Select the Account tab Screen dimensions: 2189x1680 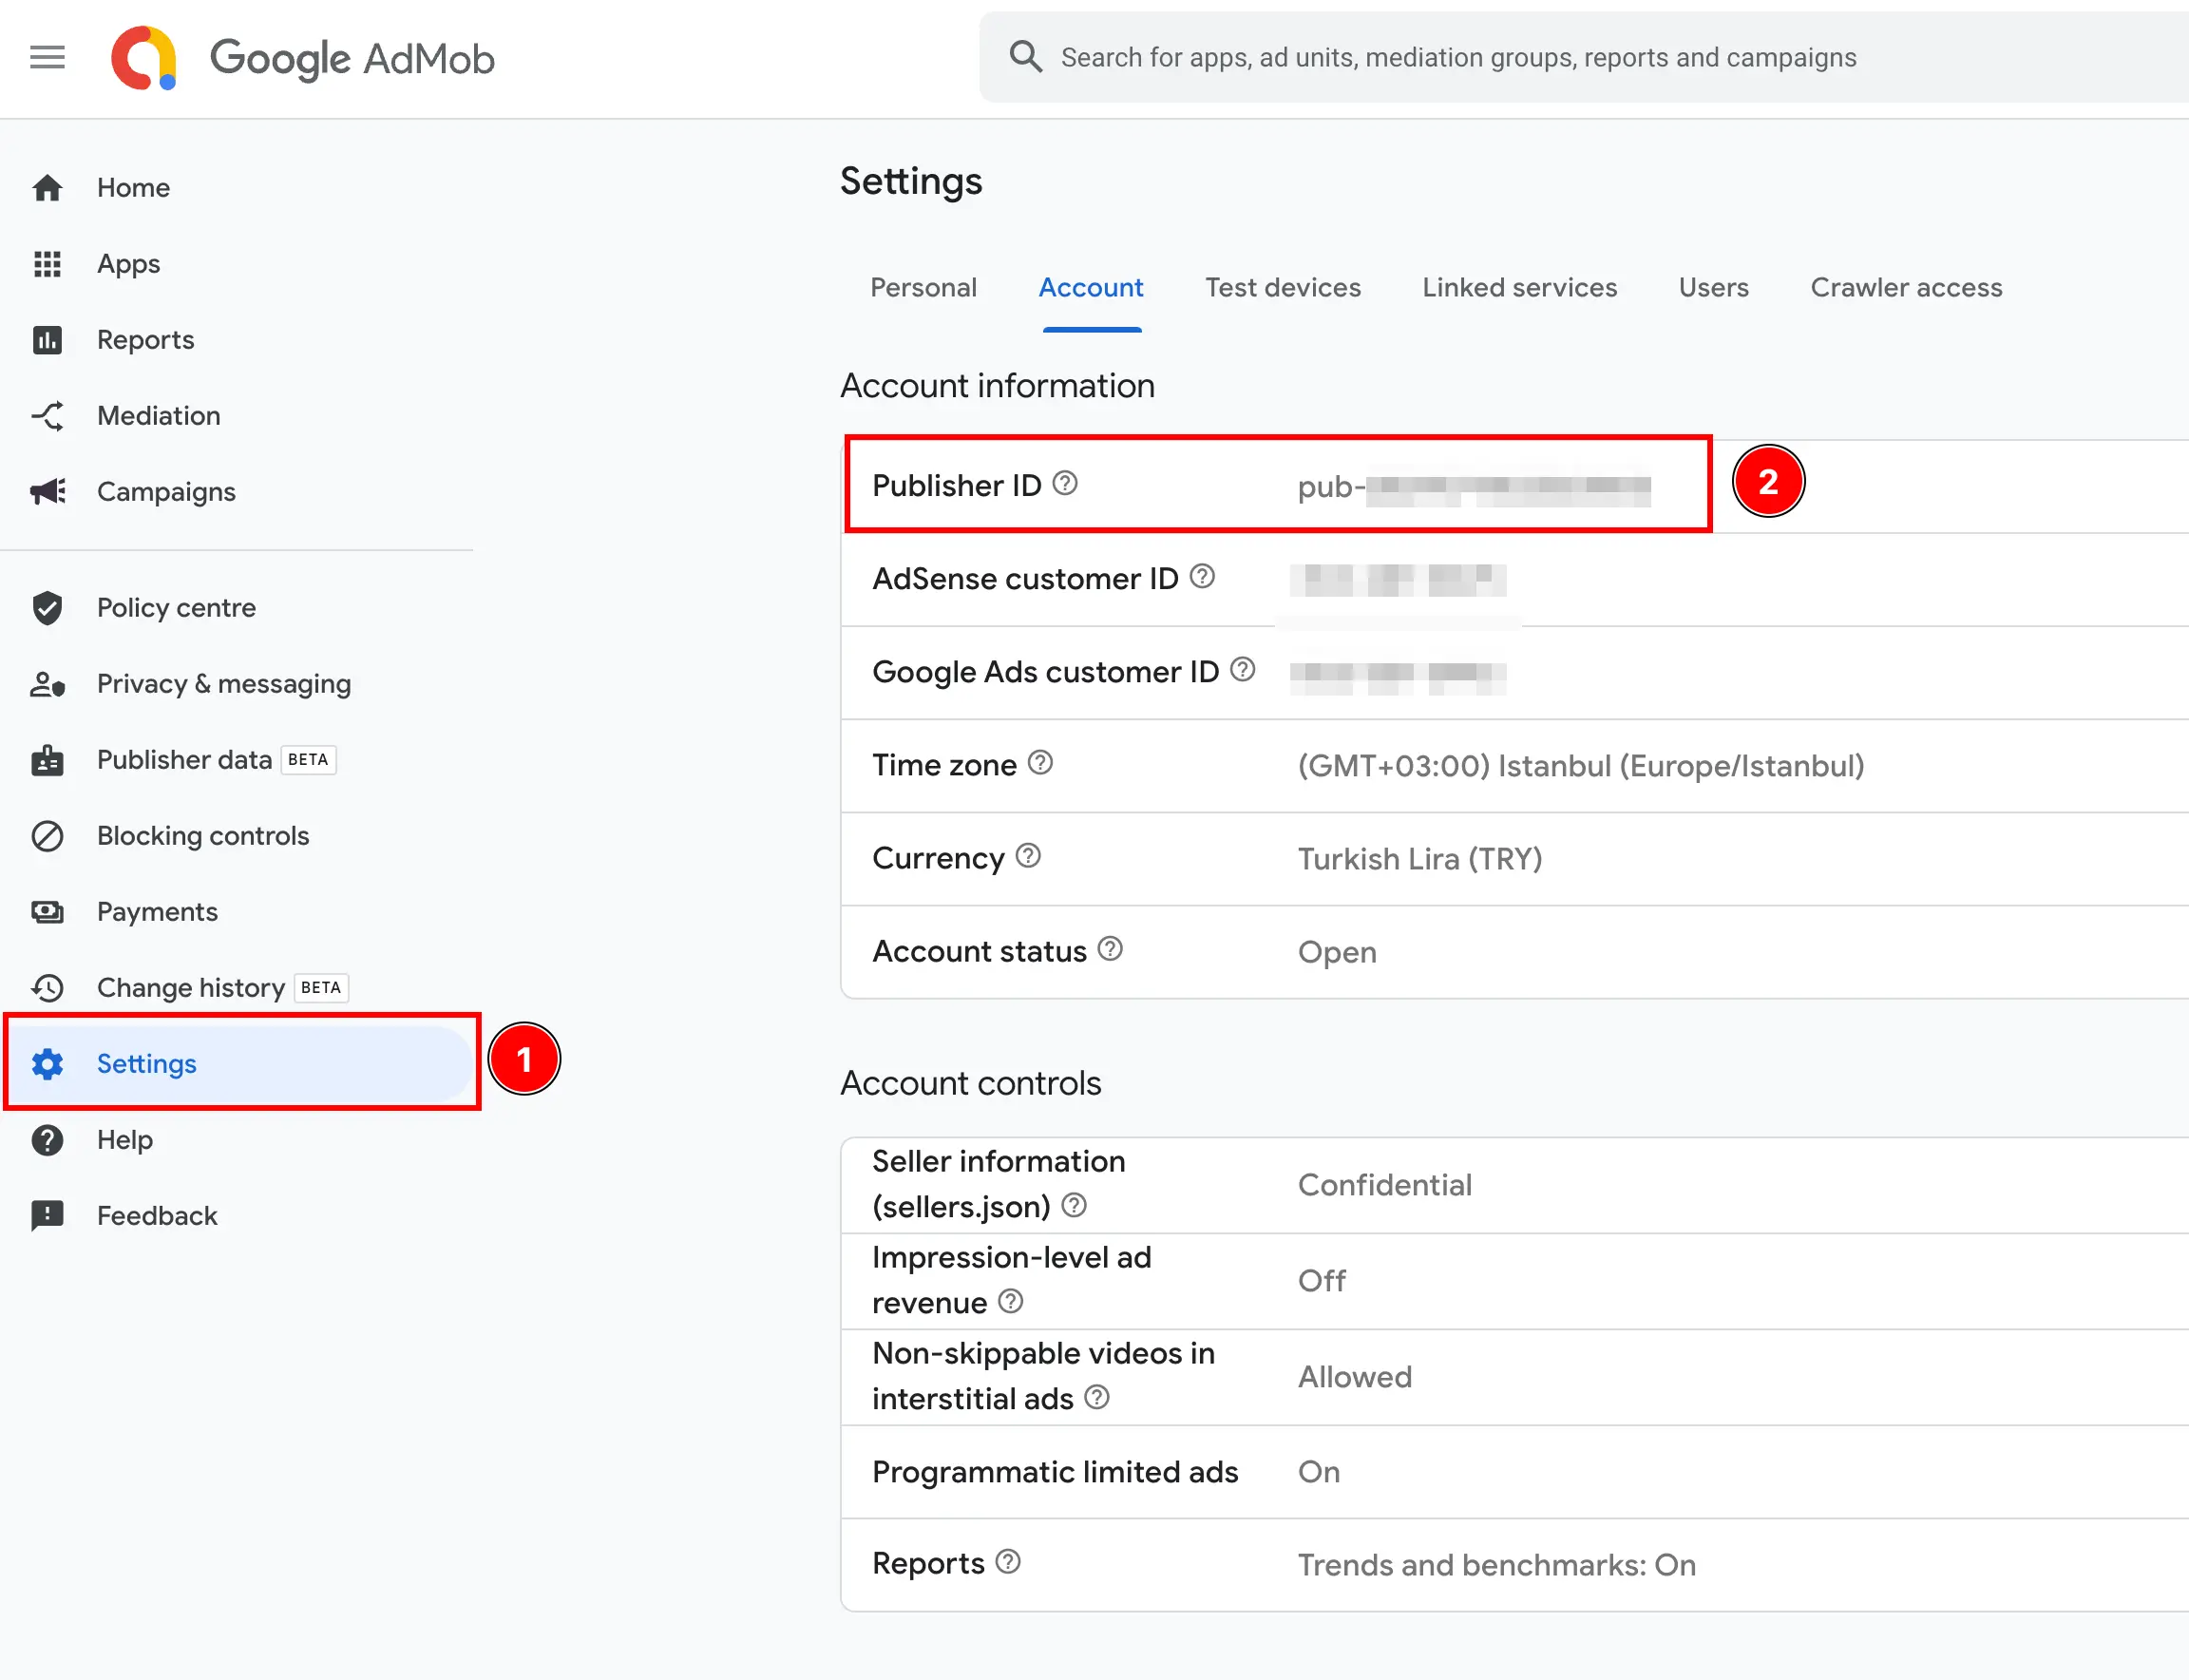1091,288
